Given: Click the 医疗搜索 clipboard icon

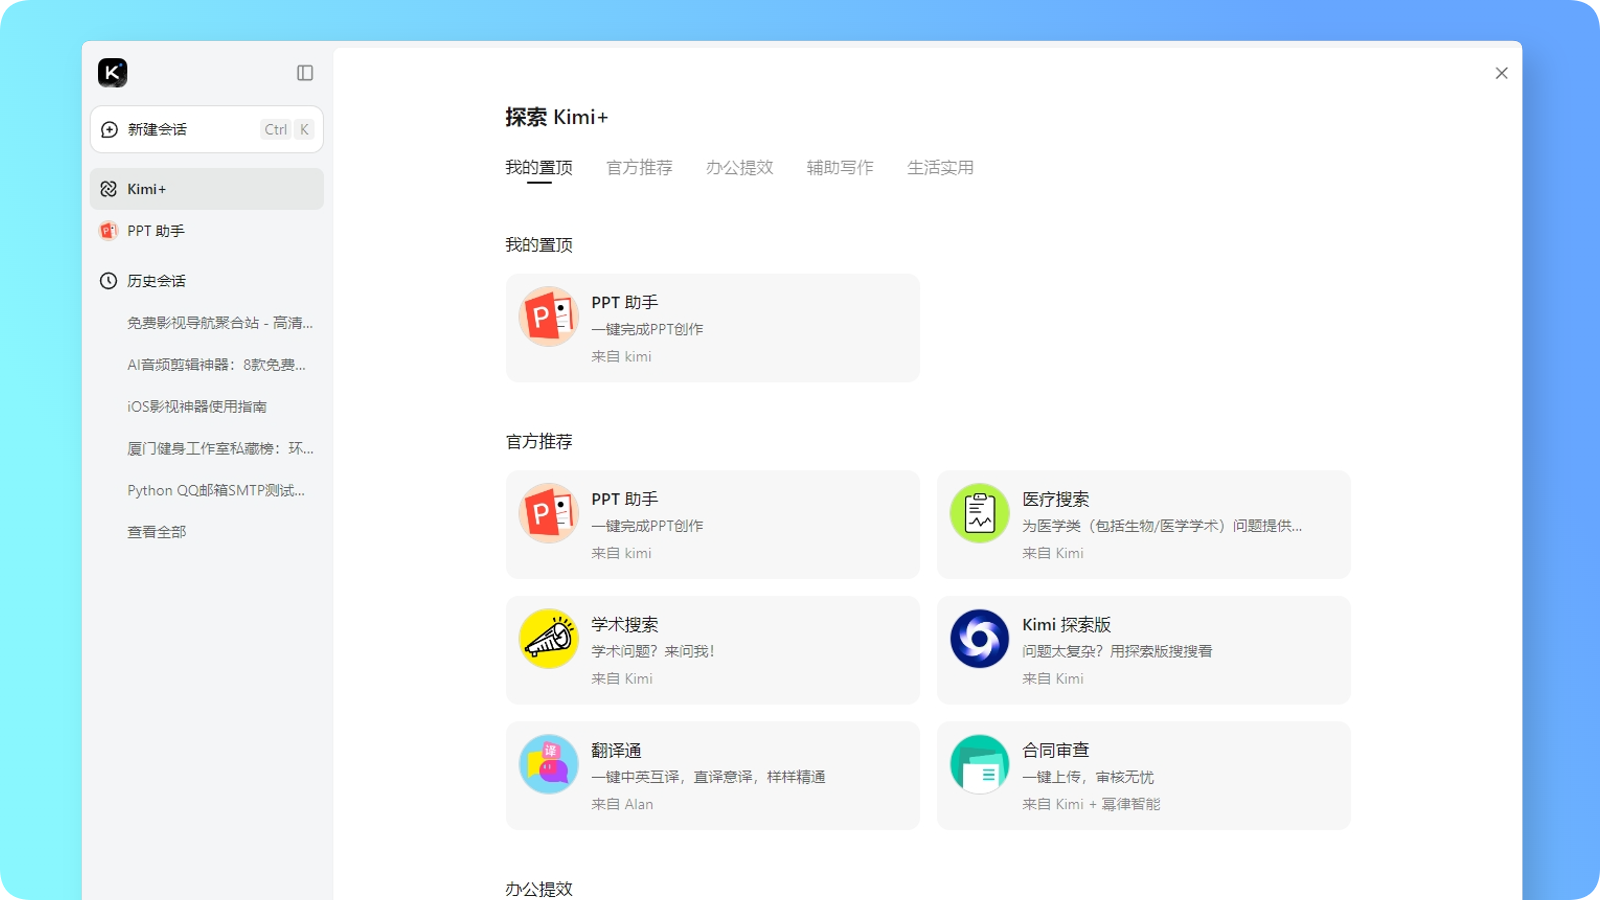Looking at the screenshot, I should (x=980, y=514).
